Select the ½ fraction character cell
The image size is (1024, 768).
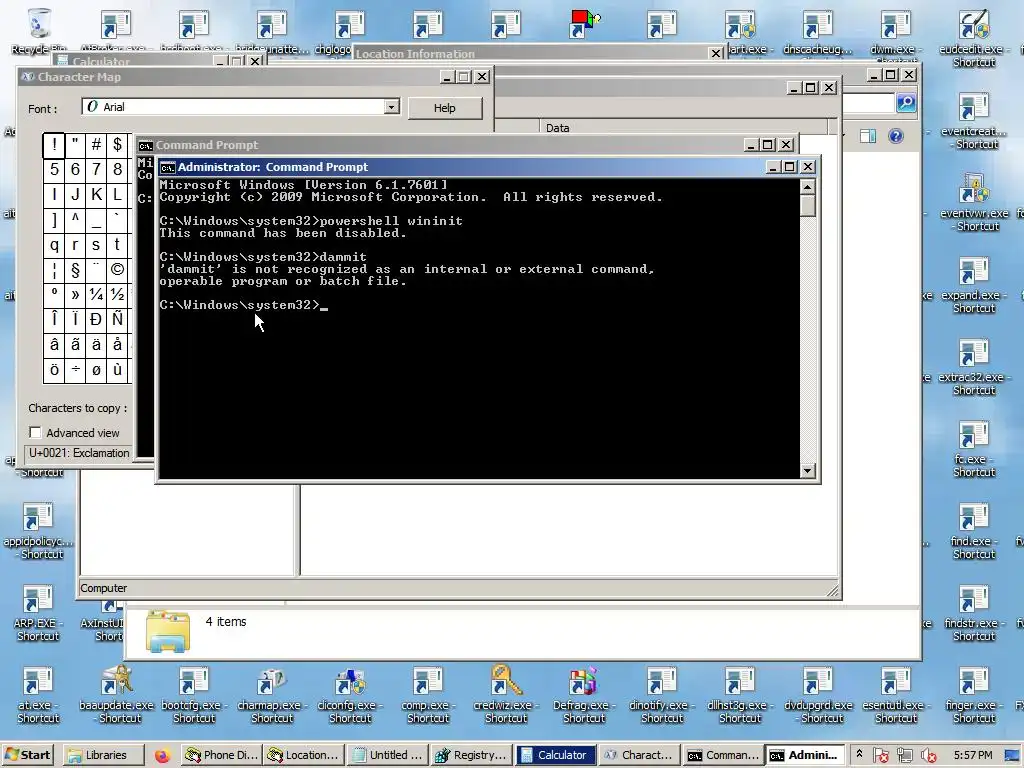[x=117, y=295]
